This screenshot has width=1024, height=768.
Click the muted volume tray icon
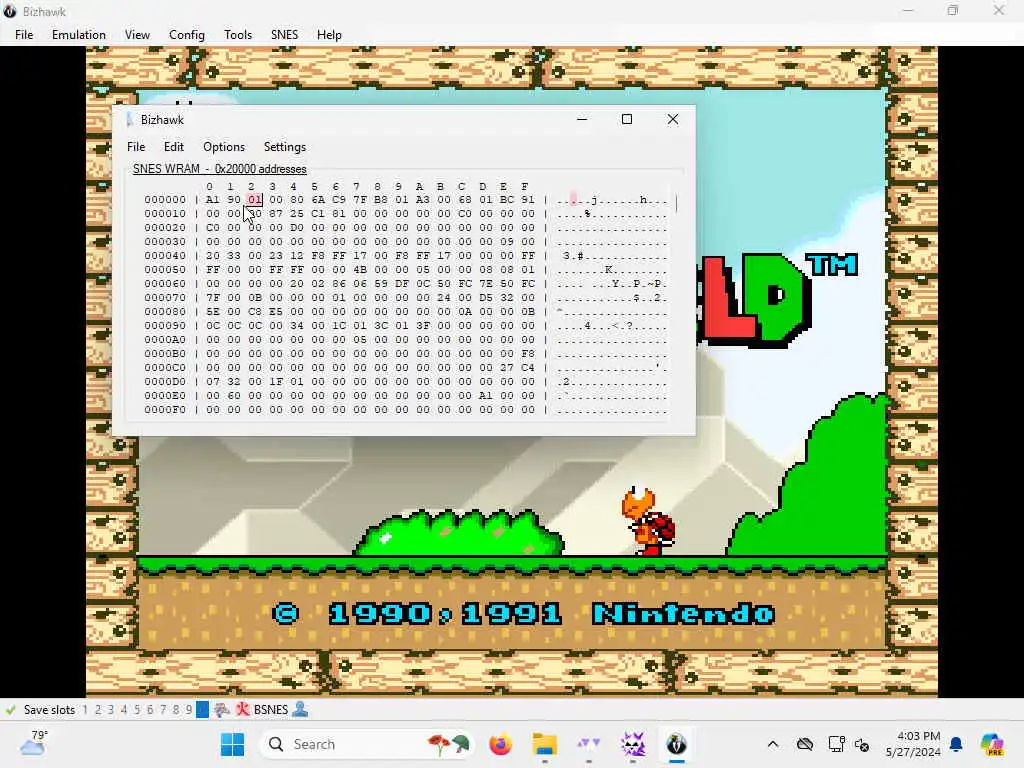tap(862, 745)
